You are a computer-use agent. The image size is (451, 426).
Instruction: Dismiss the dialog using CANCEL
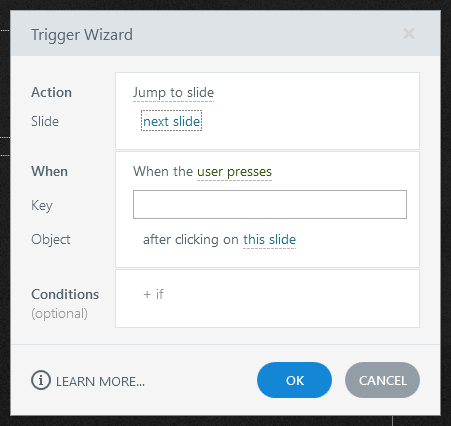click(382, 380)
